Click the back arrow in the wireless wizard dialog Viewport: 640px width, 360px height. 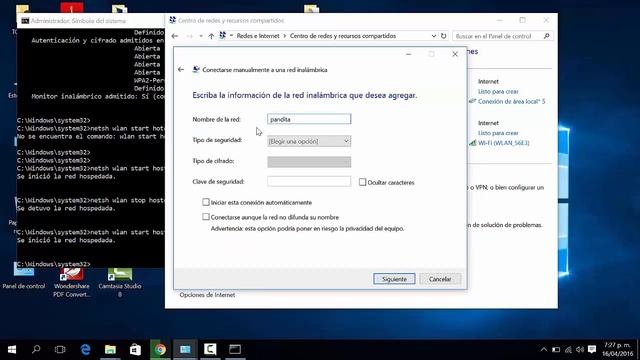click(x=181, y=70)
